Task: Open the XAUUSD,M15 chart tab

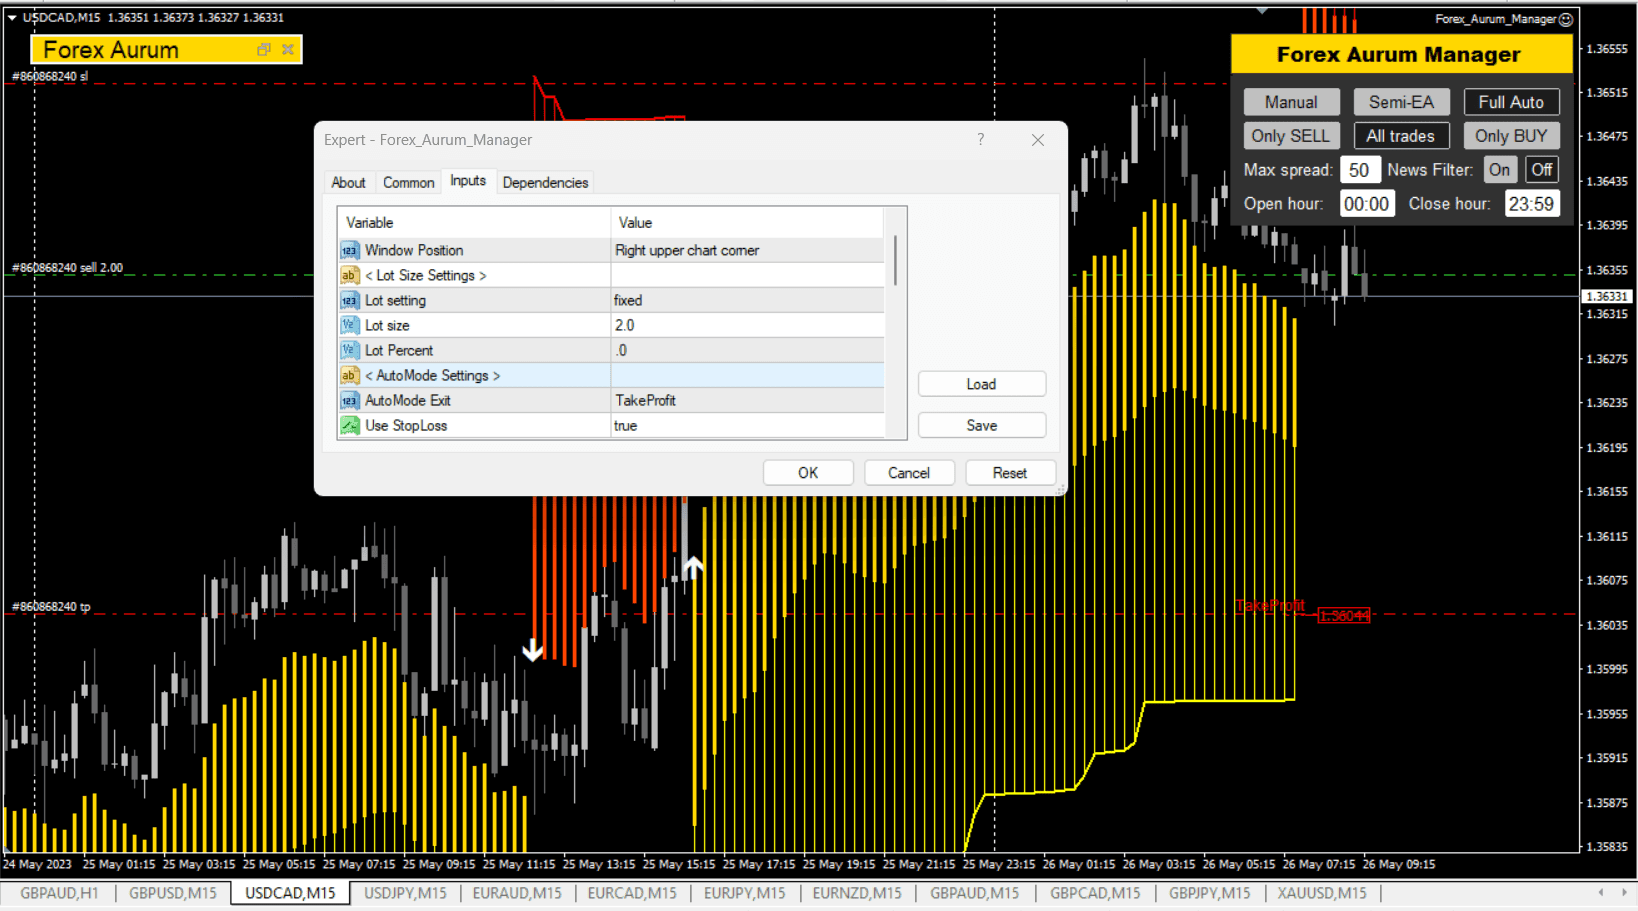Action: click(x=1321, y=893)
